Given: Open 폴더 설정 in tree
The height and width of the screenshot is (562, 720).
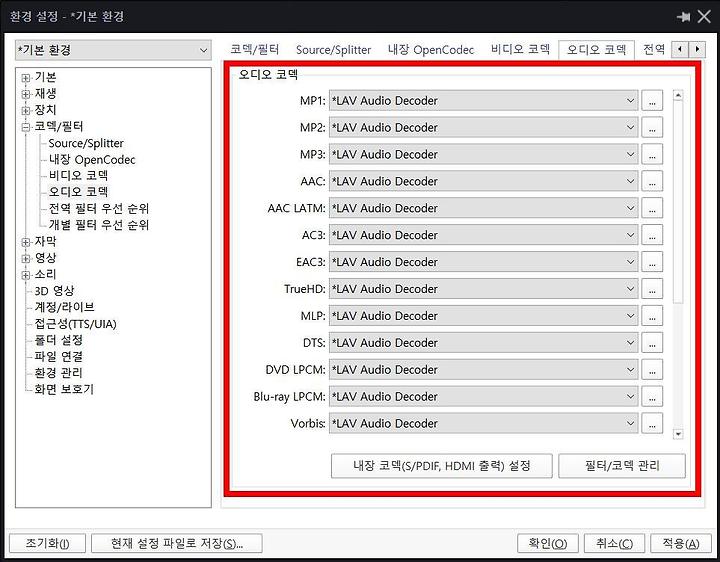Looking at the screenshot, I should click(x=58, y=340).
